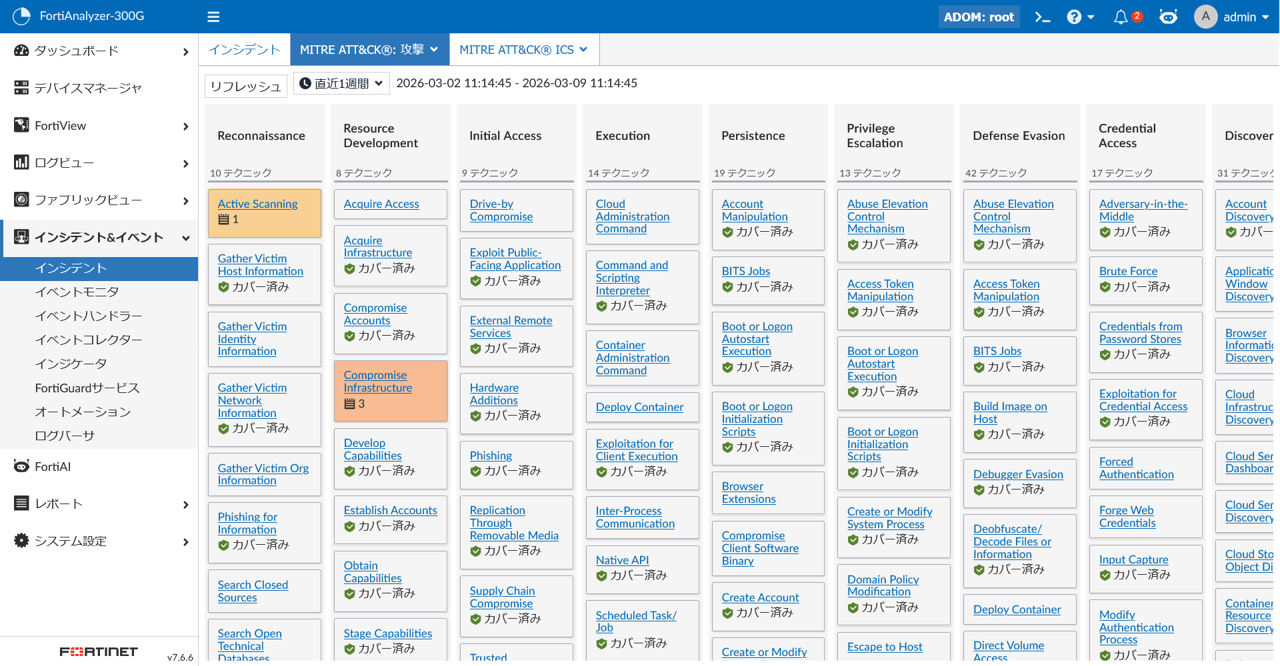The height and width of the screenshot is (666, 1280).
Task: Click the Device Manager icon in sidebar
Action: click(x=21, y=88)
